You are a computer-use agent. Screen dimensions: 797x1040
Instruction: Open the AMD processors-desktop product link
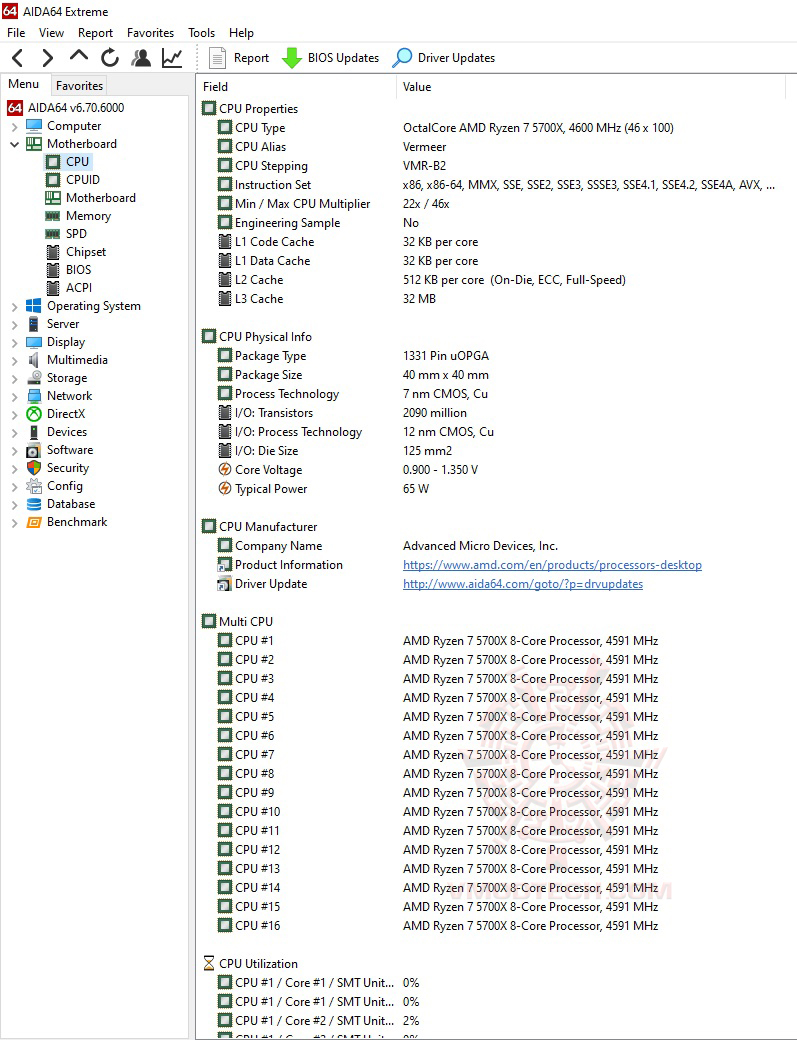[552, 565]
